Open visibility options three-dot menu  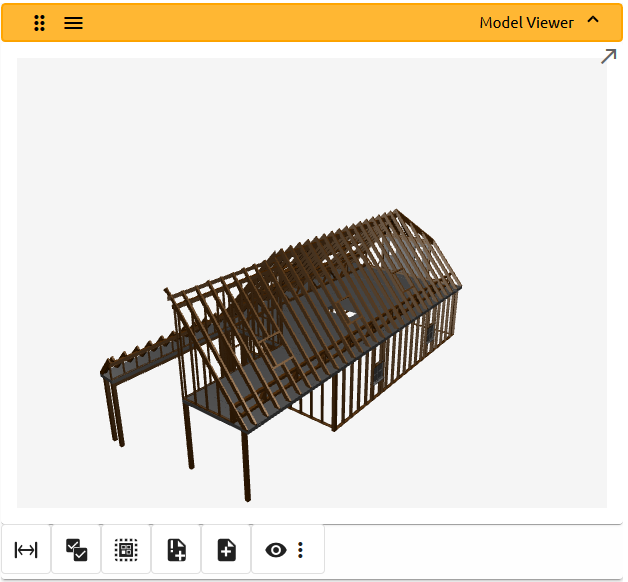[300, 550]
